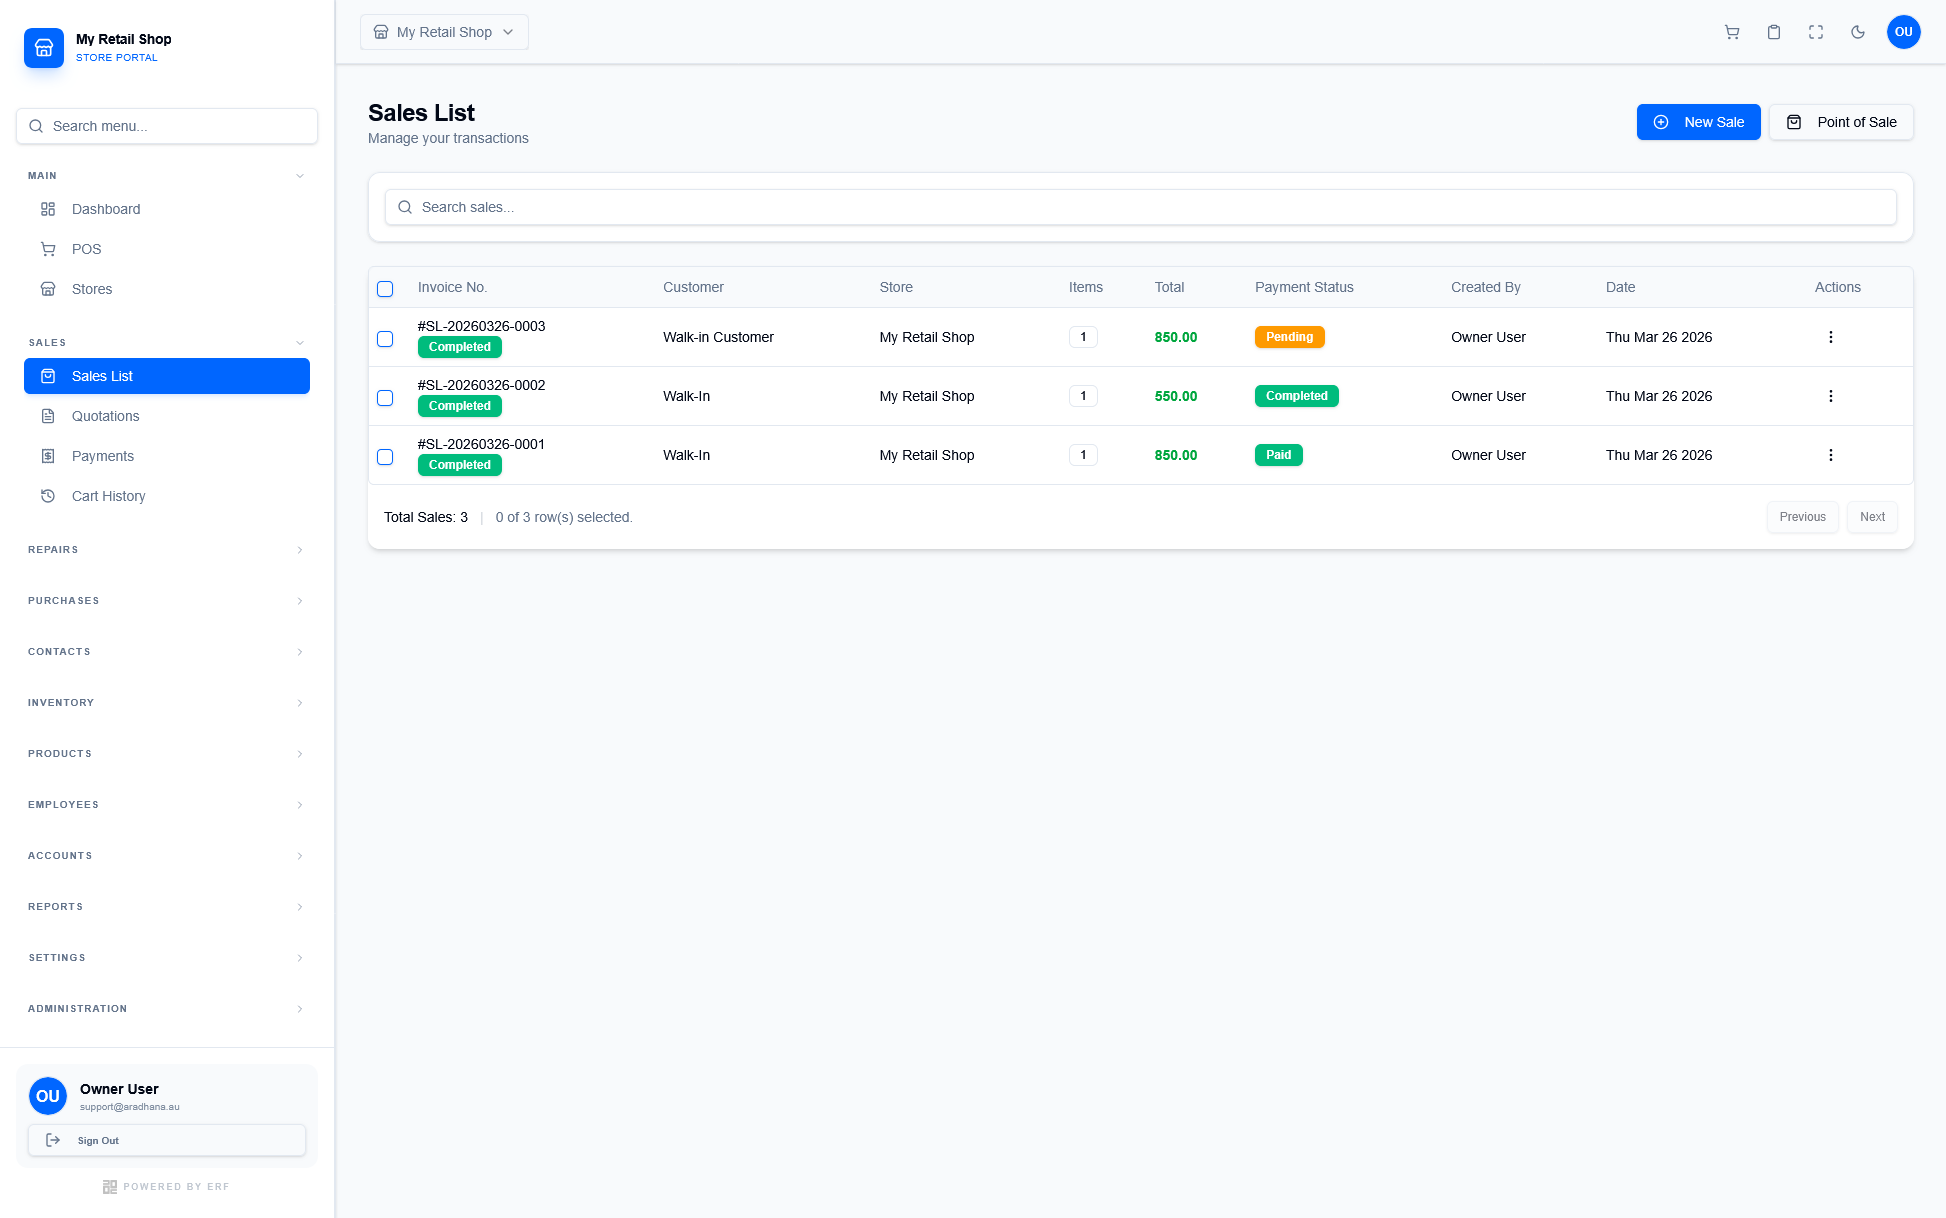The width and height of the screenshot is (1946, 1218).
Task: Tick the checkbox for invoice SL-20260326-0001
Action: tap(385, 457)
